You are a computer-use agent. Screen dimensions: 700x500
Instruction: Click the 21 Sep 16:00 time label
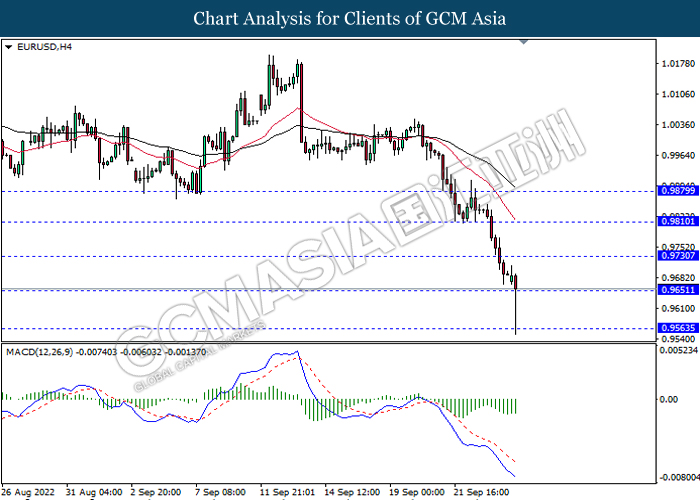tap(482, 492)
